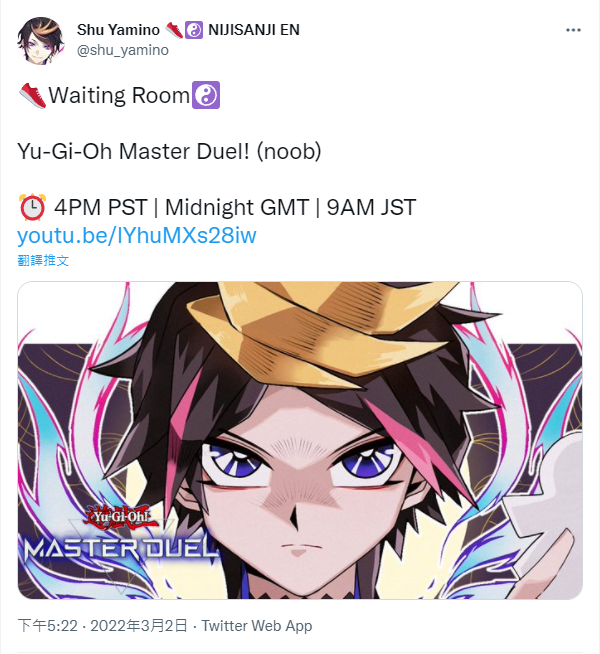The height and width of the screenshot is (654, 600).
Task: Click the sneaker emoji in display name
Action: [173, 30]
